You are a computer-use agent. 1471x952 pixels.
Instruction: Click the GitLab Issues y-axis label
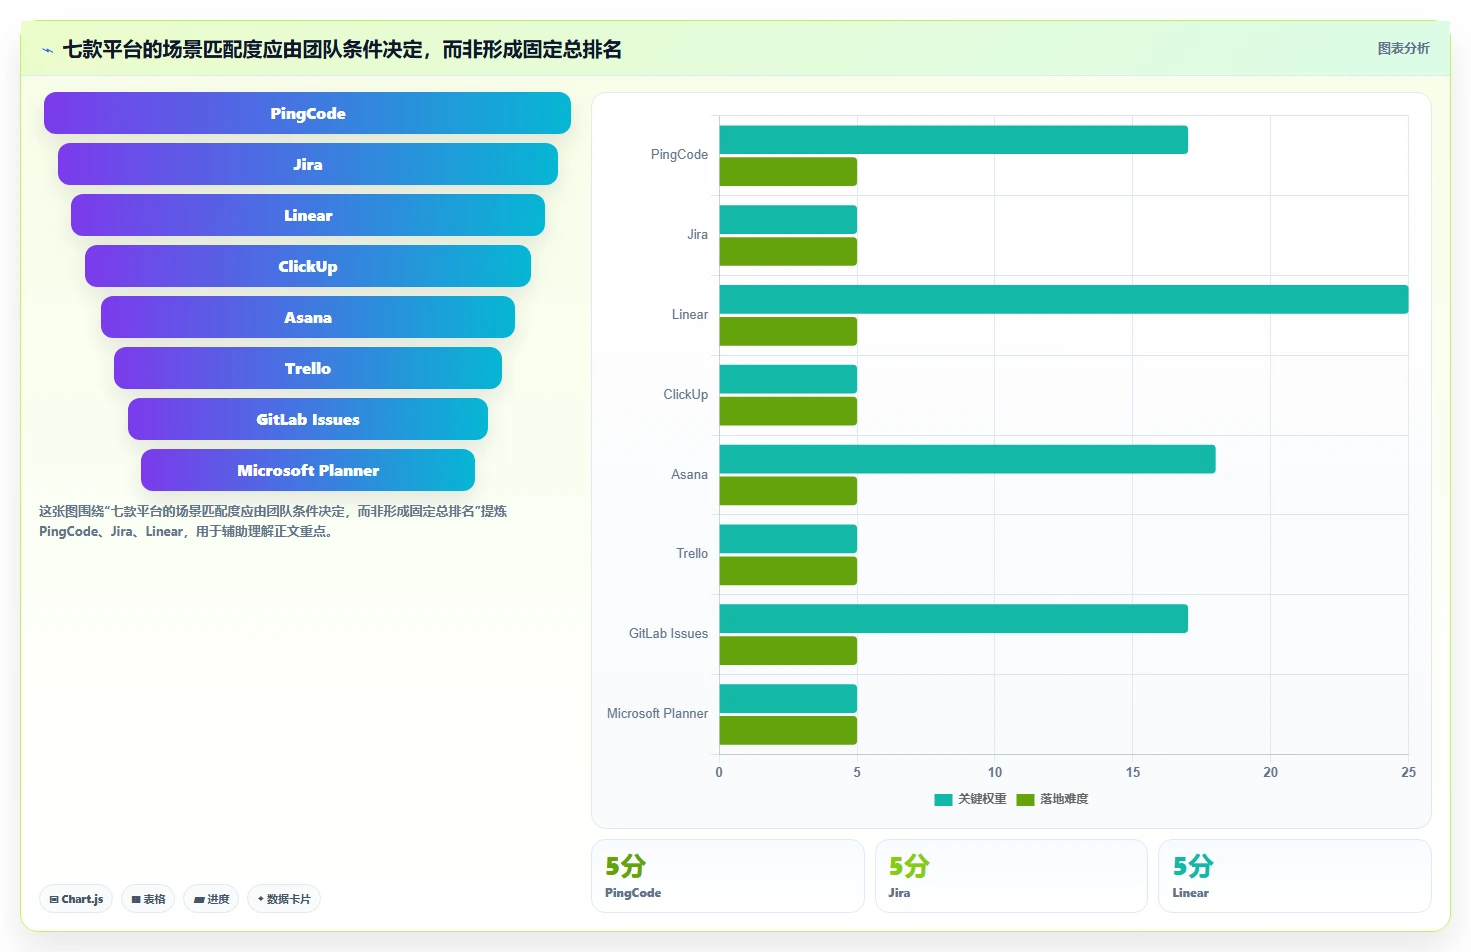click(x=668, y=634)
